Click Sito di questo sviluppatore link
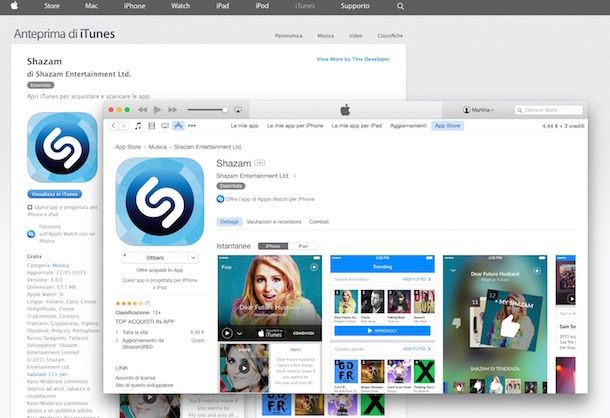This screenshot has width=610, height=418. (x=144, y=385)
